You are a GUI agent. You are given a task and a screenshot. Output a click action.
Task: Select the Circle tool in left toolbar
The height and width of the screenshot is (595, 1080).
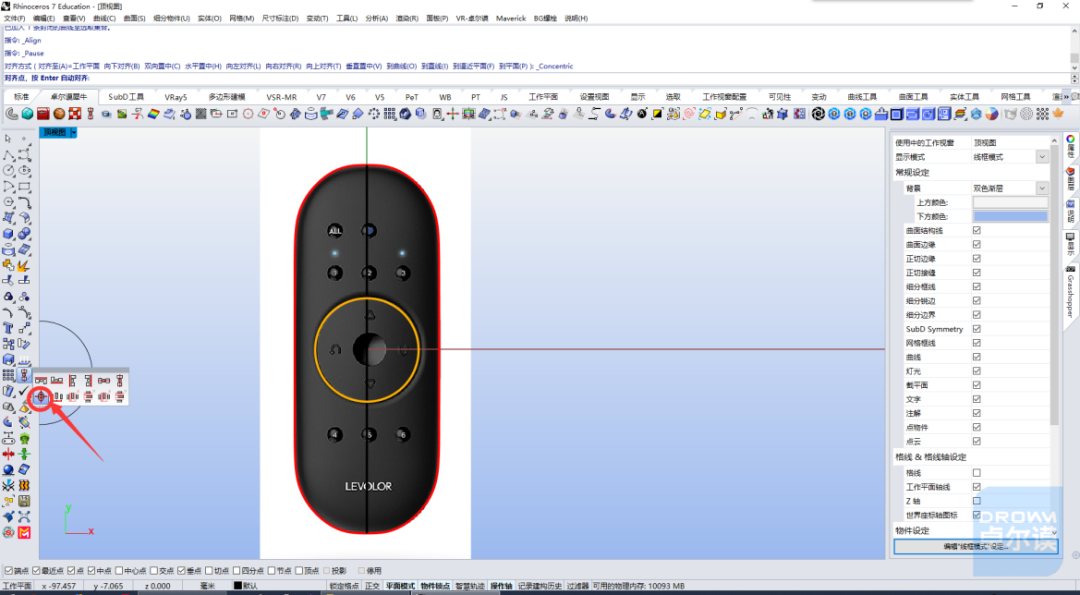point(8,170)
